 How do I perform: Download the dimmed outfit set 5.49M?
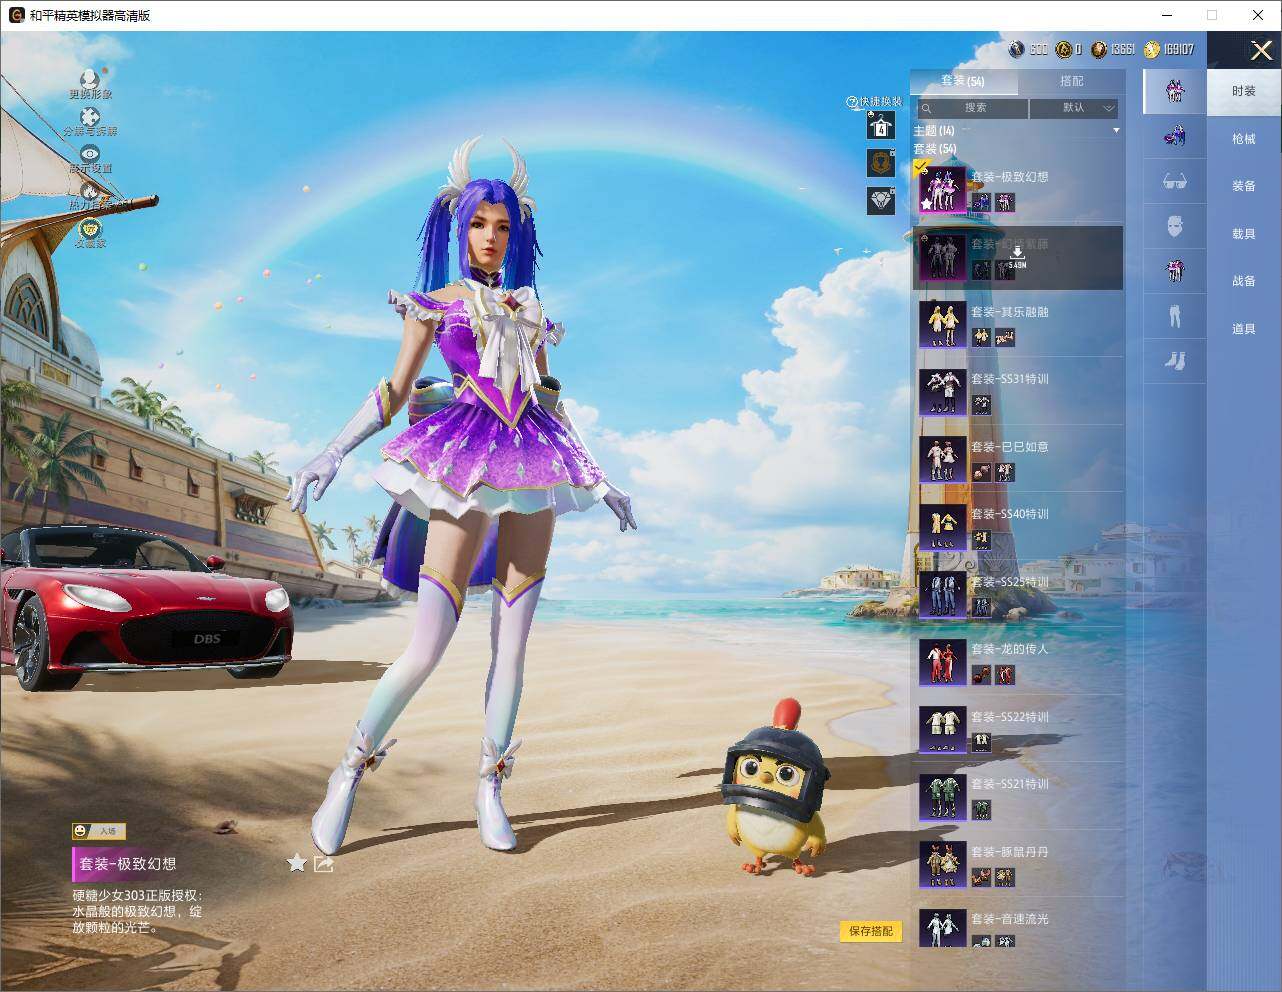[x=1017, y=257]
